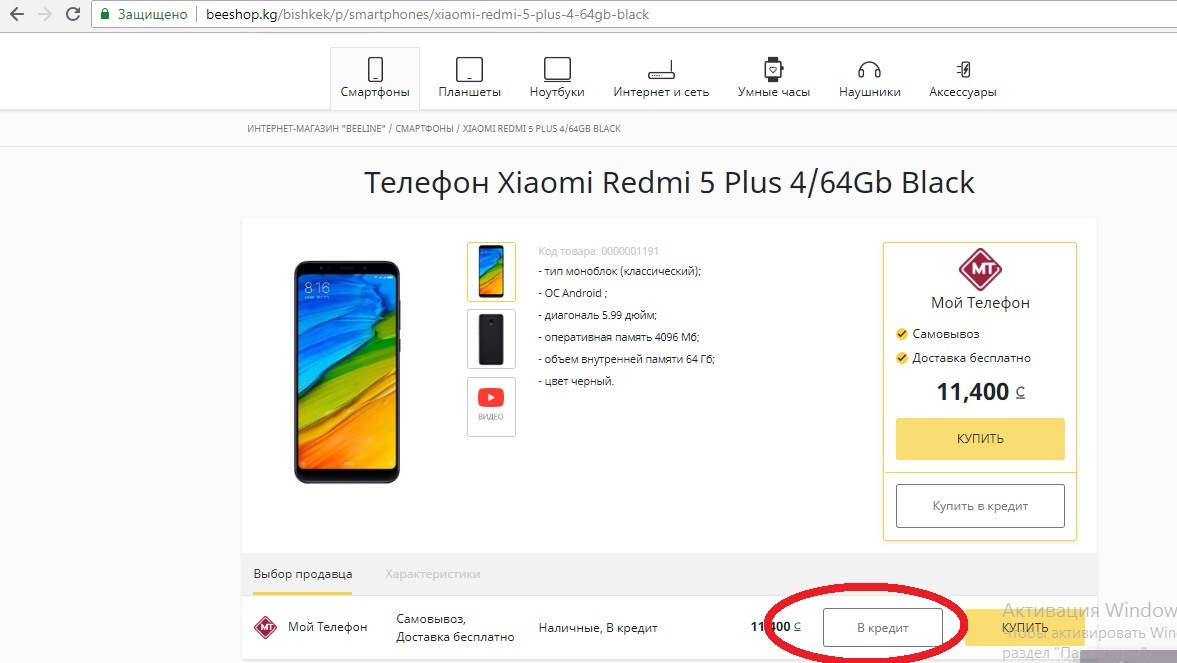Select the Выбор продавца tab
The image size is (1177, 663).
coord(303,574)
